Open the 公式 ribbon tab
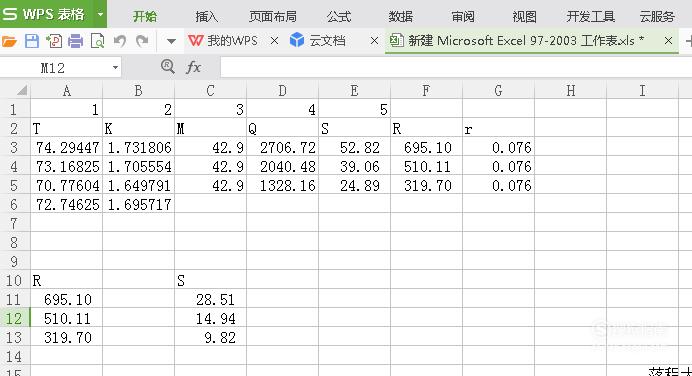Screen dimensions: 692x376 coord(339,17)
